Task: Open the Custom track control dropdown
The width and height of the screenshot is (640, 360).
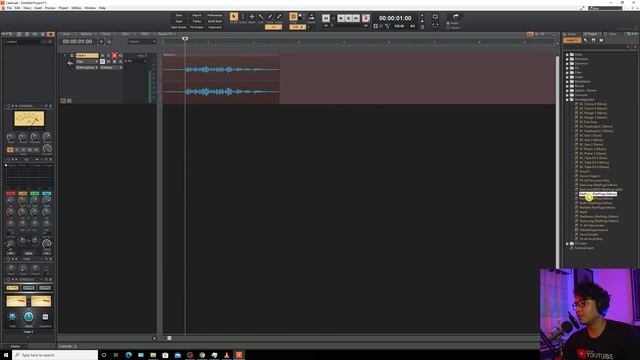Action: [142, 42]
